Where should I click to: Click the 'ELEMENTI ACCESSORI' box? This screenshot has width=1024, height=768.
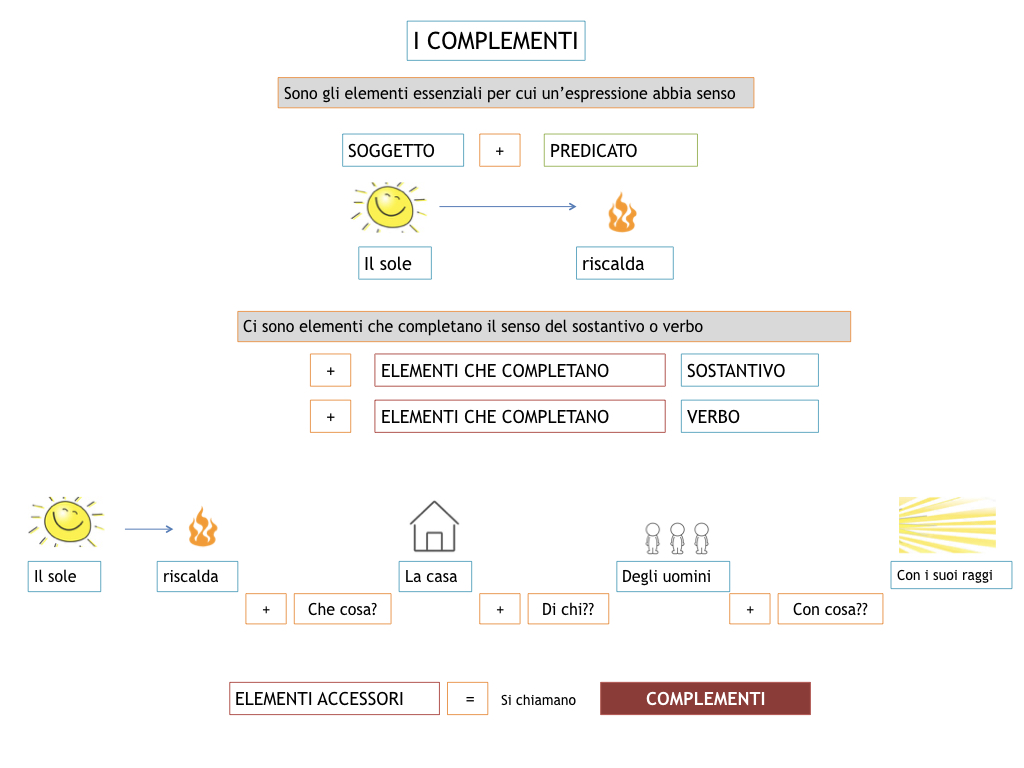click(334, 698)
